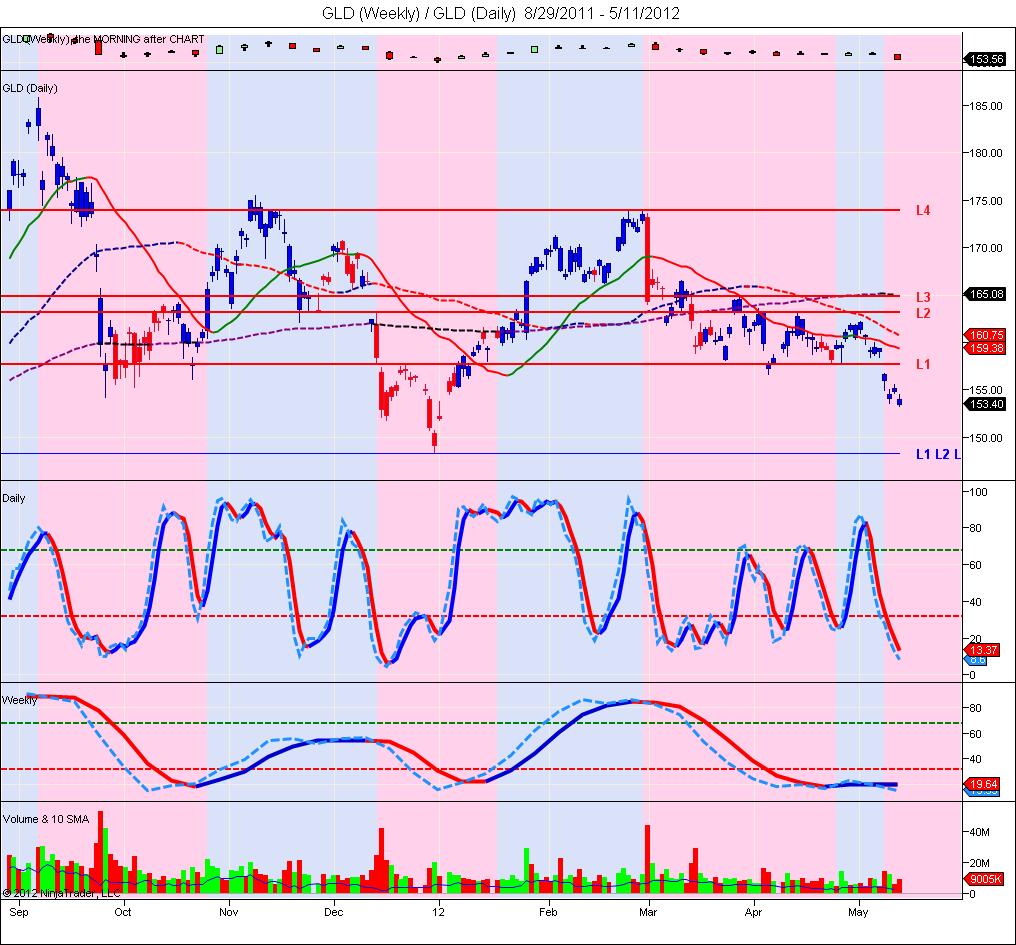Click the 60 label on Weekly stochastic axis
The height and width of the screenshot is (945, 1016).
(975, 734)
